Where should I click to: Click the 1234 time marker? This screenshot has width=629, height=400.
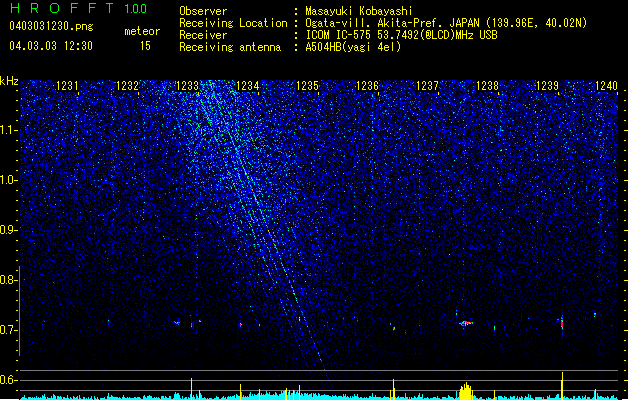[x=248, y=86]
